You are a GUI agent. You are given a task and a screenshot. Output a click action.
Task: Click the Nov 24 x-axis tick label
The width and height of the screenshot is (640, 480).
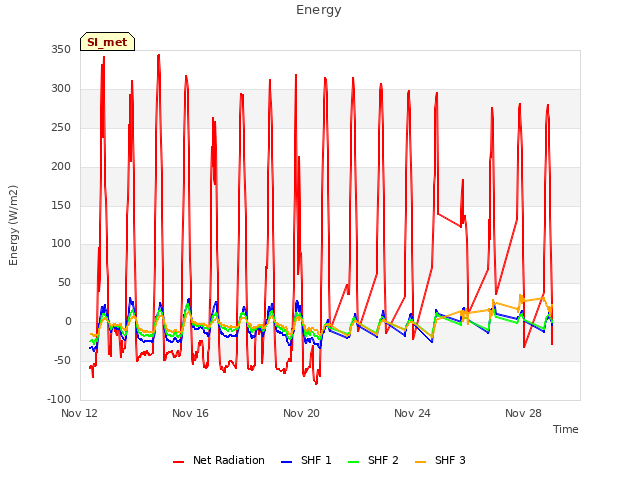412,413
